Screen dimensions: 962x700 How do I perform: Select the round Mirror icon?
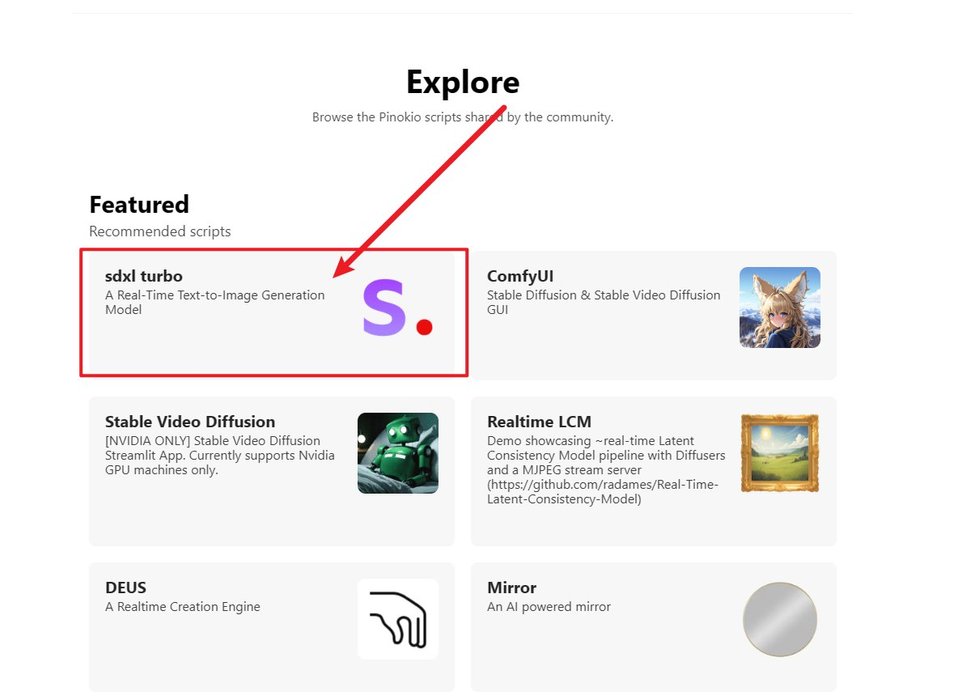779,620
